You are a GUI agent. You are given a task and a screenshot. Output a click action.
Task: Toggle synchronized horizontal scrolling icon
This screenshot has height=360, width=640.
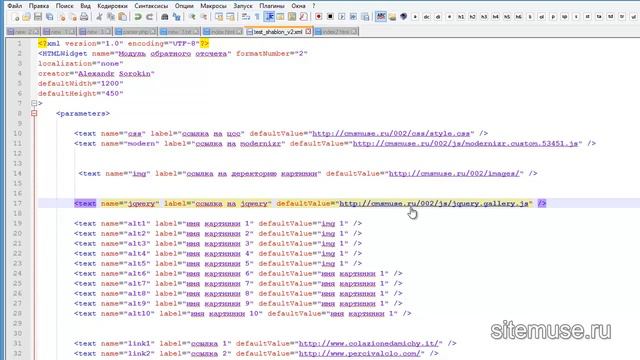[x=231, y=17]
